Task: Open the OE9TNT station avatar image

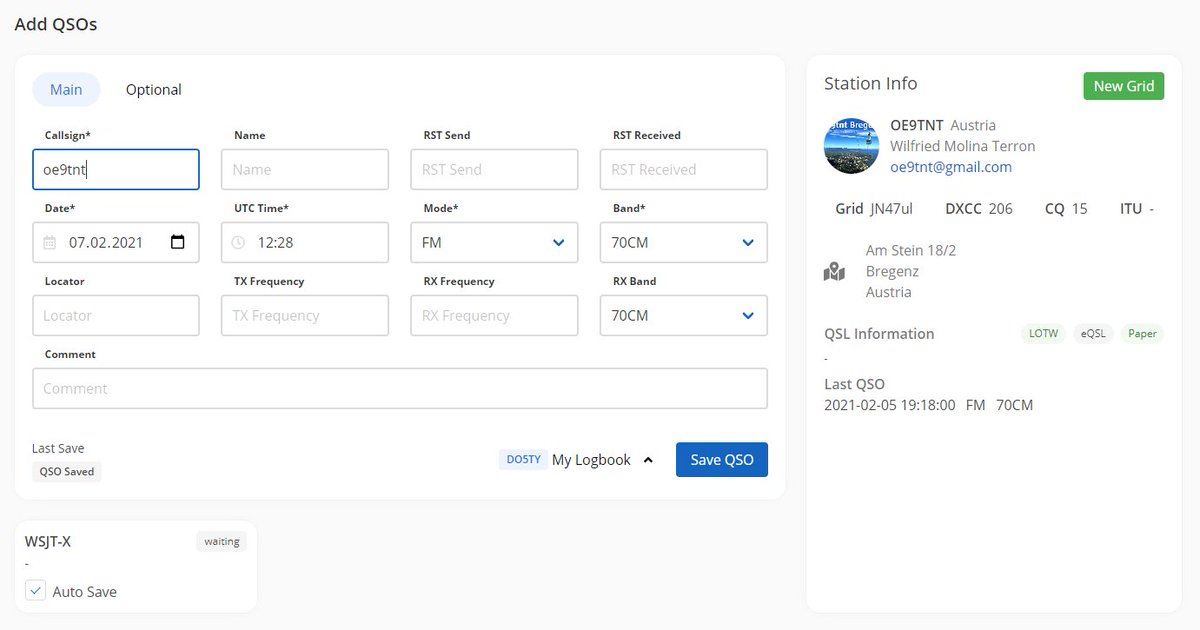Action: 851,145
